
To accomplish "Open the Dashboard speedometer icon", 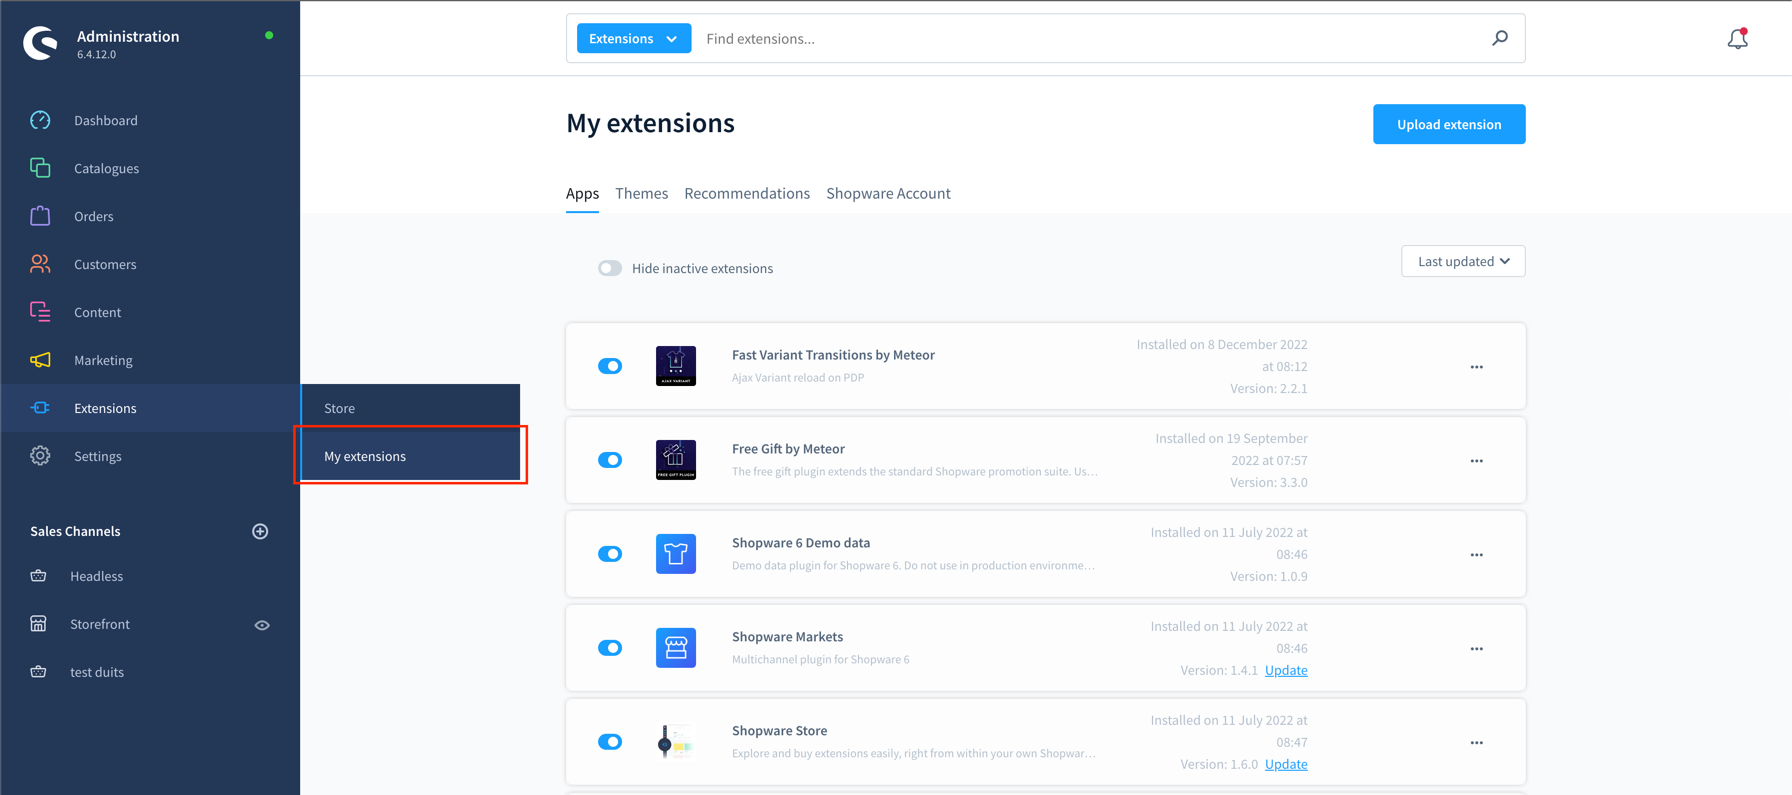I will 40,120.
